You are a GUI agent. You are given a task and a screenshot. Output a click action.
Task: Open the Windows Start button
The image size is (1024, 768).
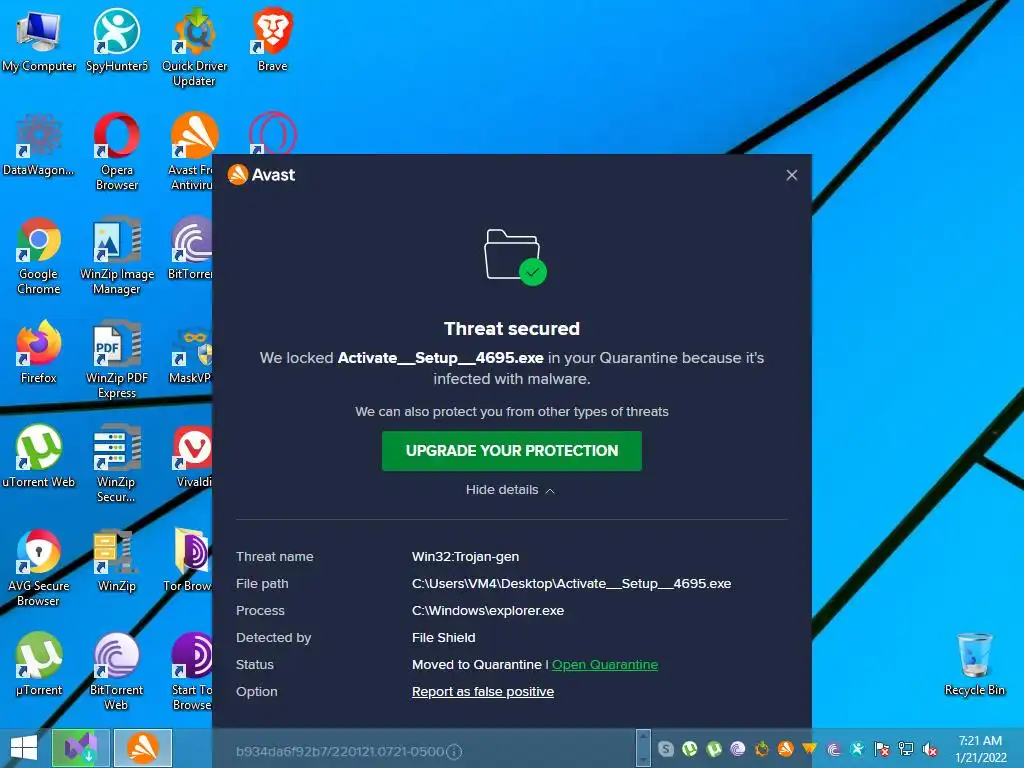pos(24,748)
